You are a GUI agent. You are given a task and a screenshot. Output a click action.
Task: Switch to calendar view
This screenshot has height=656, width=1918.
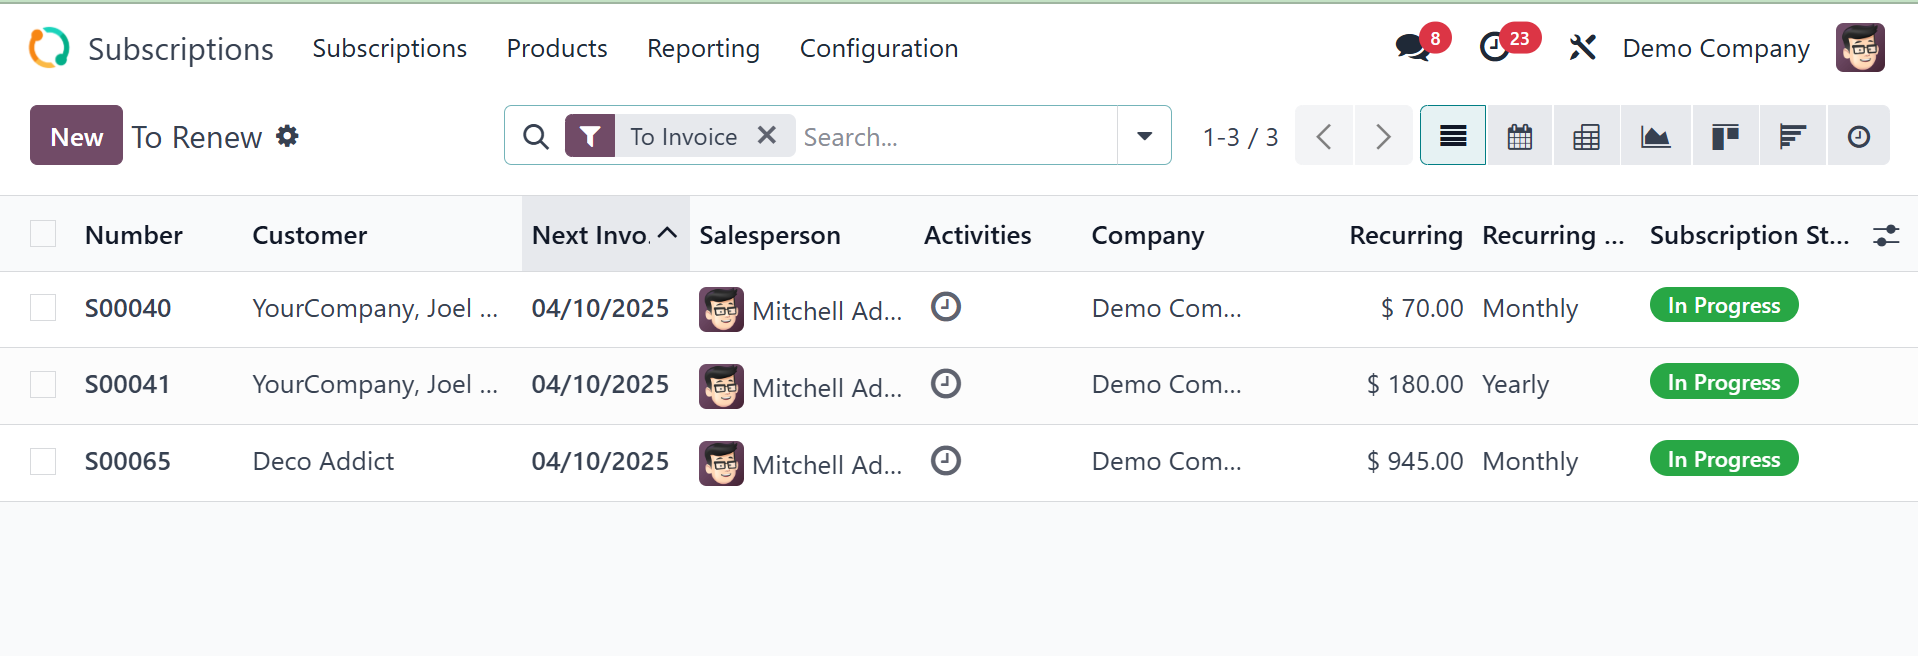(1520, 136)
